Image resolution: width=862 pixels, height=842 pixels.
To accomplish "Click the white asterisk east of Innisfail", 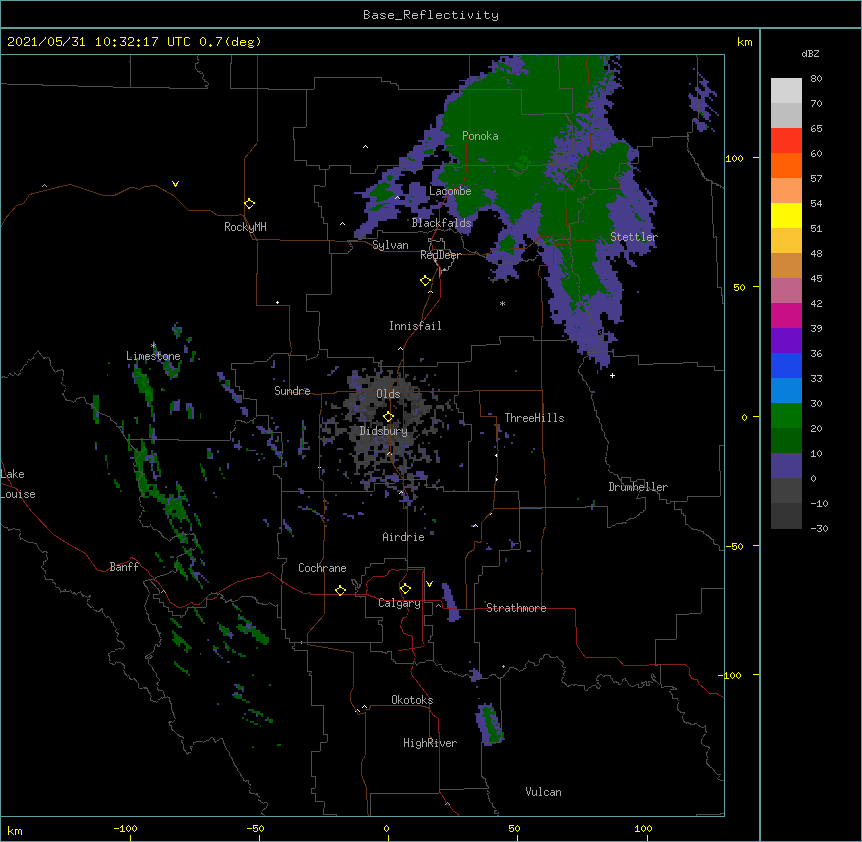I will 502,304.
